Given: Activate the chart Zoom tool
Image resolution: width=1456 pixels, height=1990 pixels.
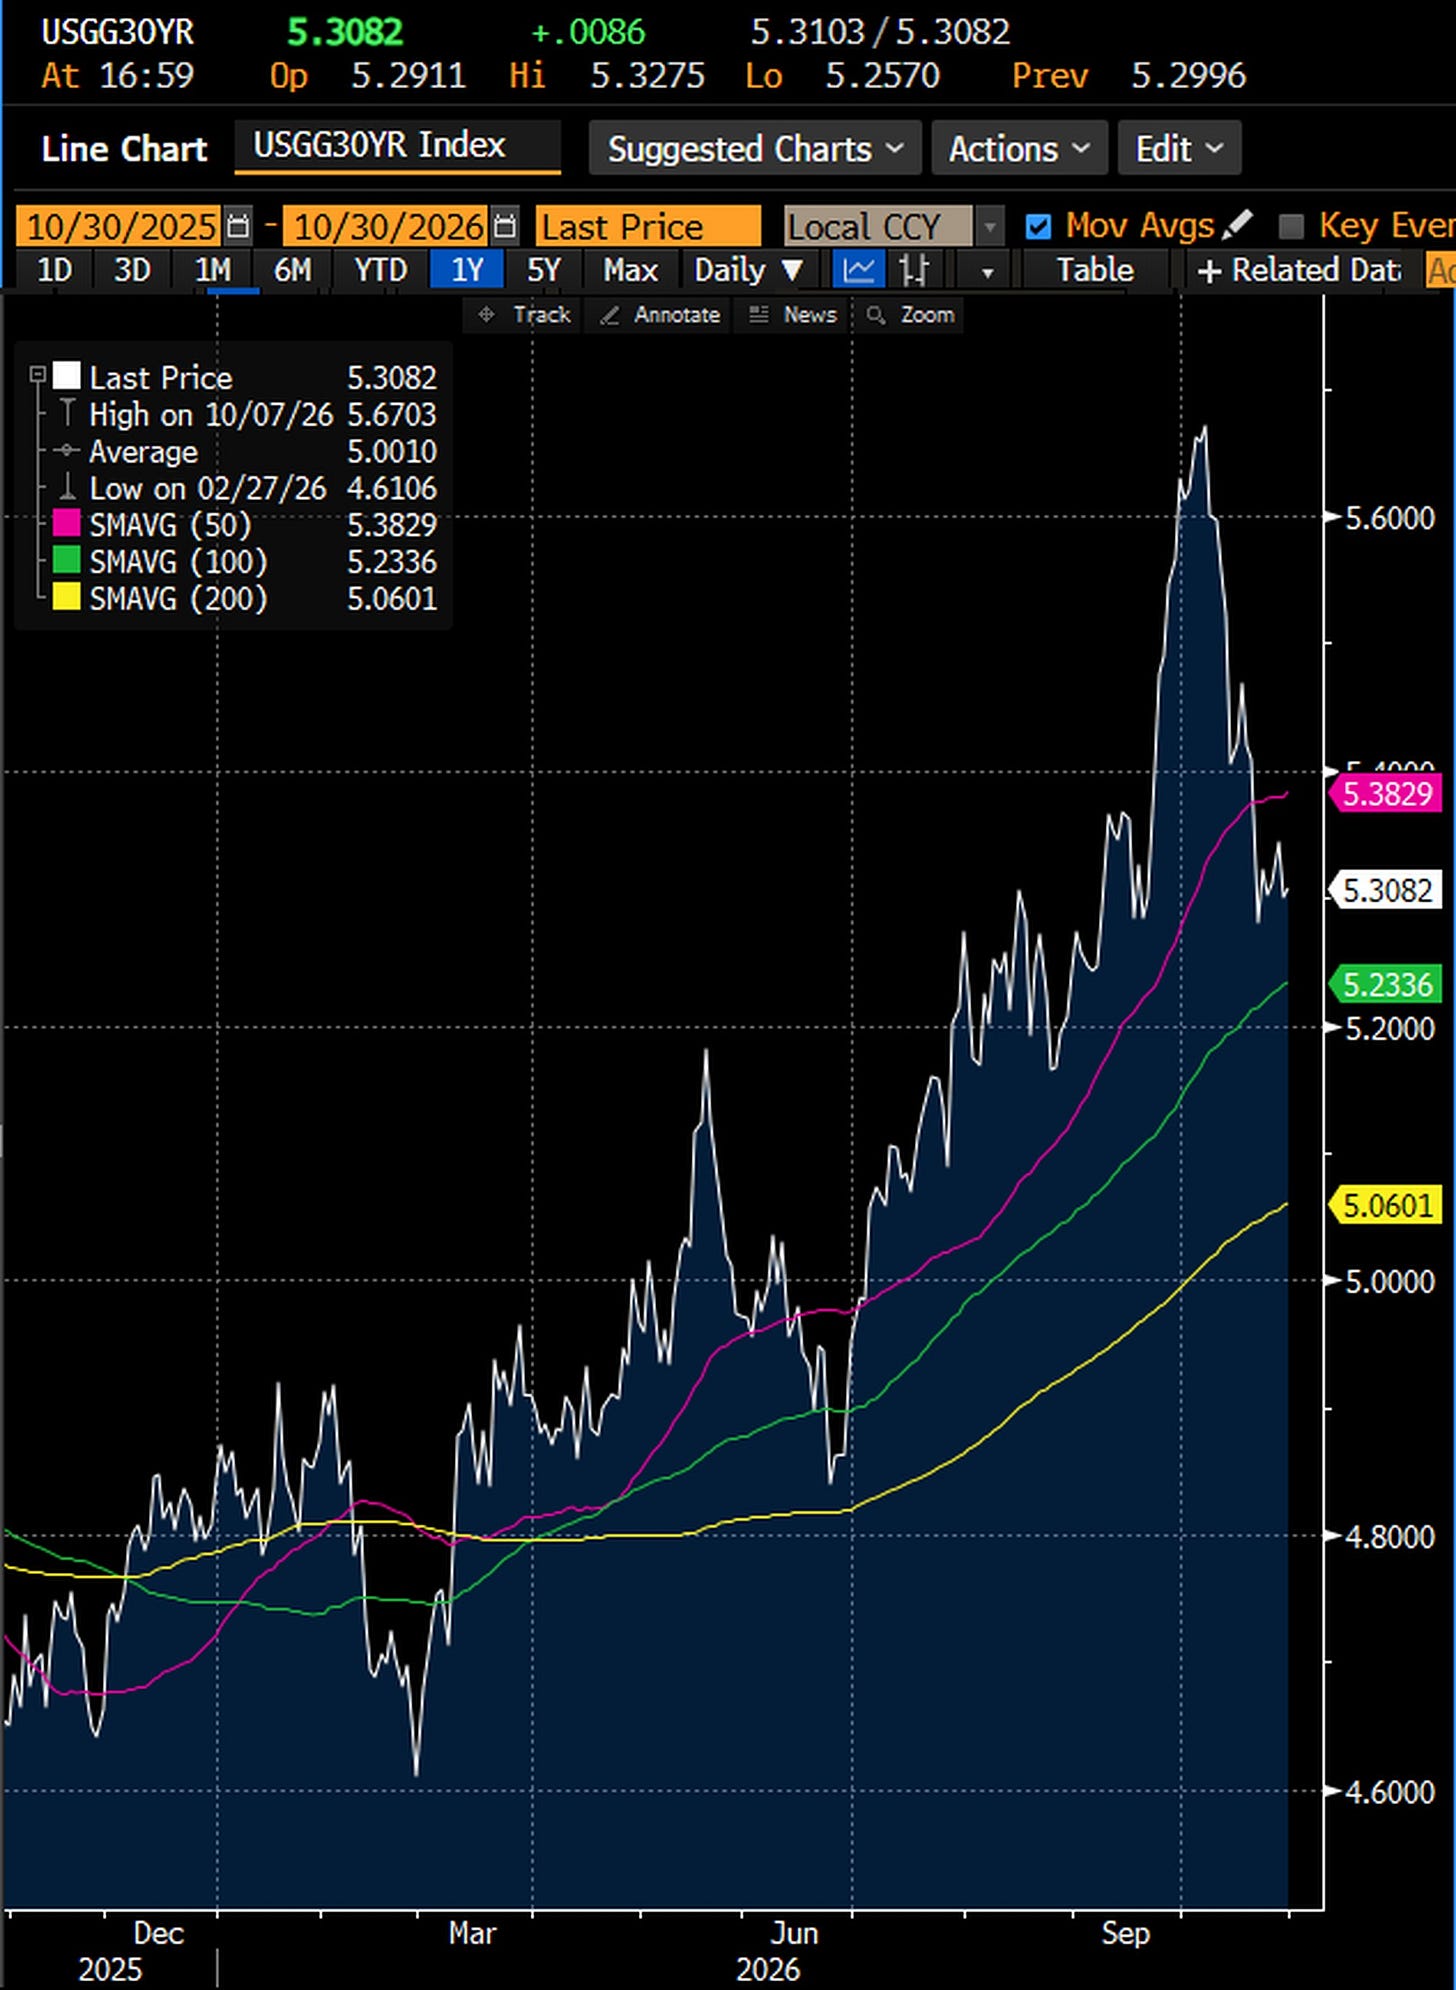Looking at the screenshot, I should coord(910,315).
